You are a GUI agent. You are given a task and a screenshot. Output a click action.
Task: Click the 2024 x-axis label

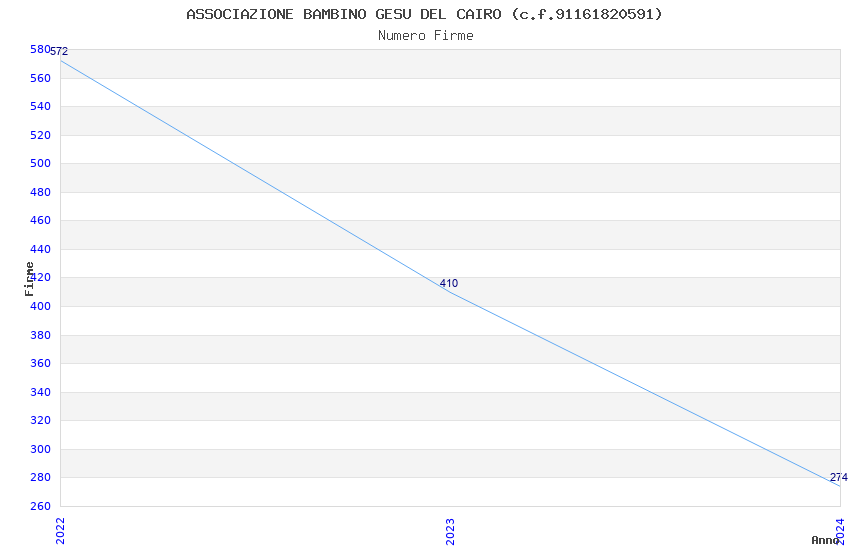(x=840, y=531)
